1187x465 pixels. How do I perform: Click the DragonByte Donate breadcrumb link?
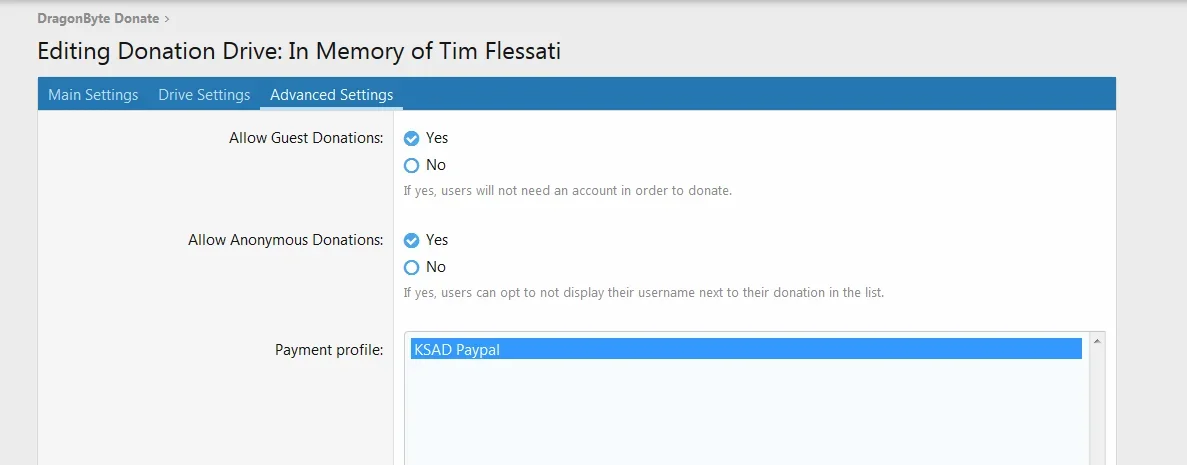click(x=98, y=18)
